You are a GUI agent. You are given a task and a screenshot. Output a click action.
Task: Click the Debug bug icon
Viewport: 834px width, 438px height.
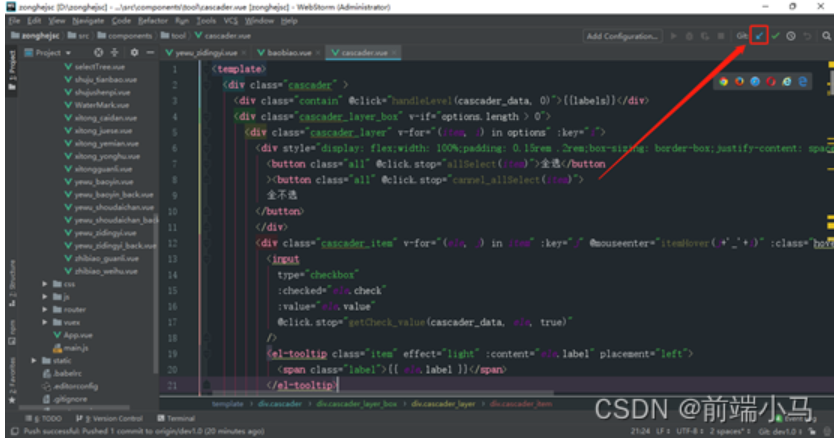[689, 36]
